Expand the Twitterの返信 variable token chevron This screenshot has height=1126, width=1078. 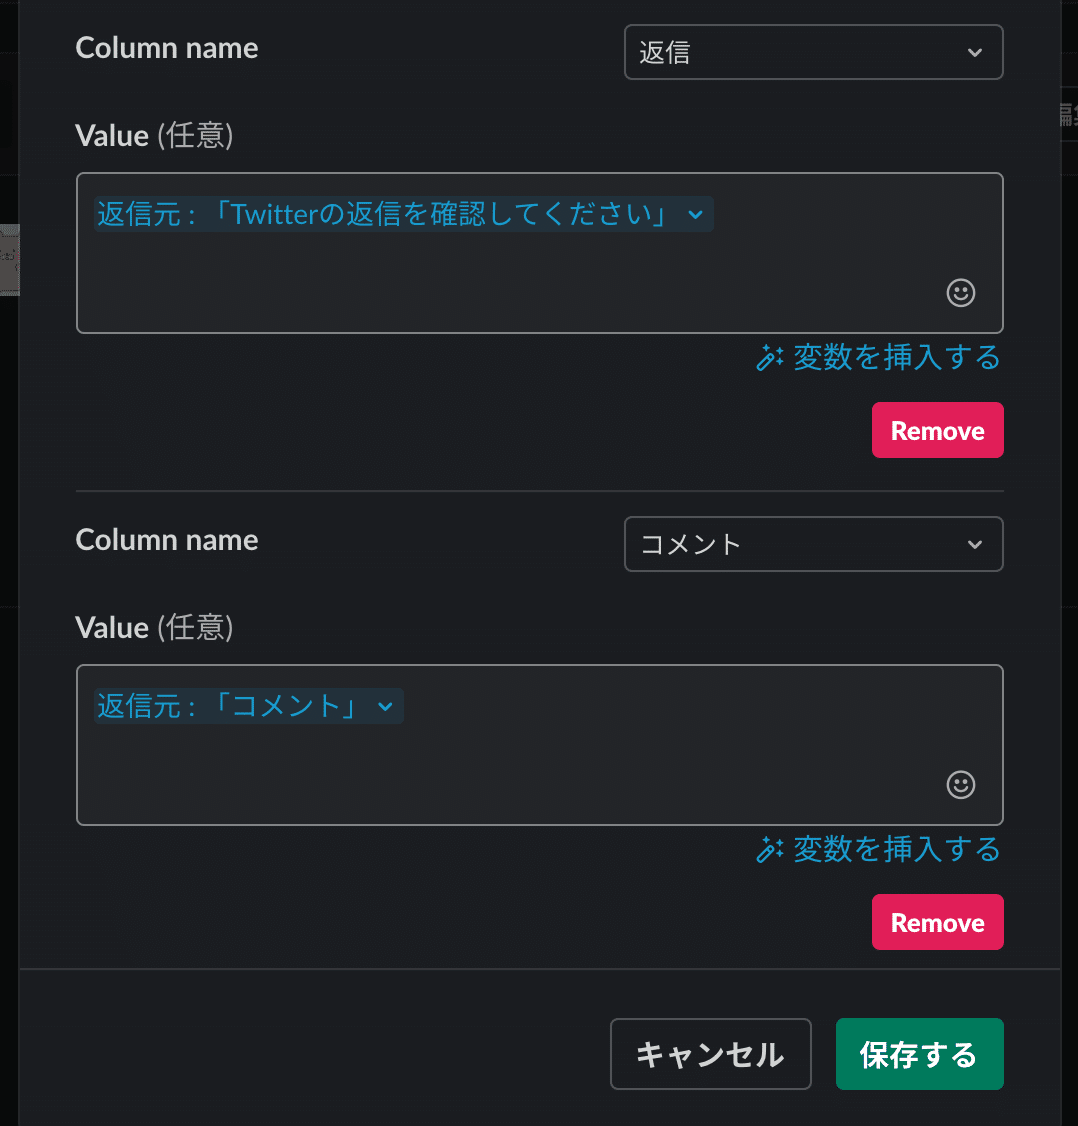tap(697, 214)
